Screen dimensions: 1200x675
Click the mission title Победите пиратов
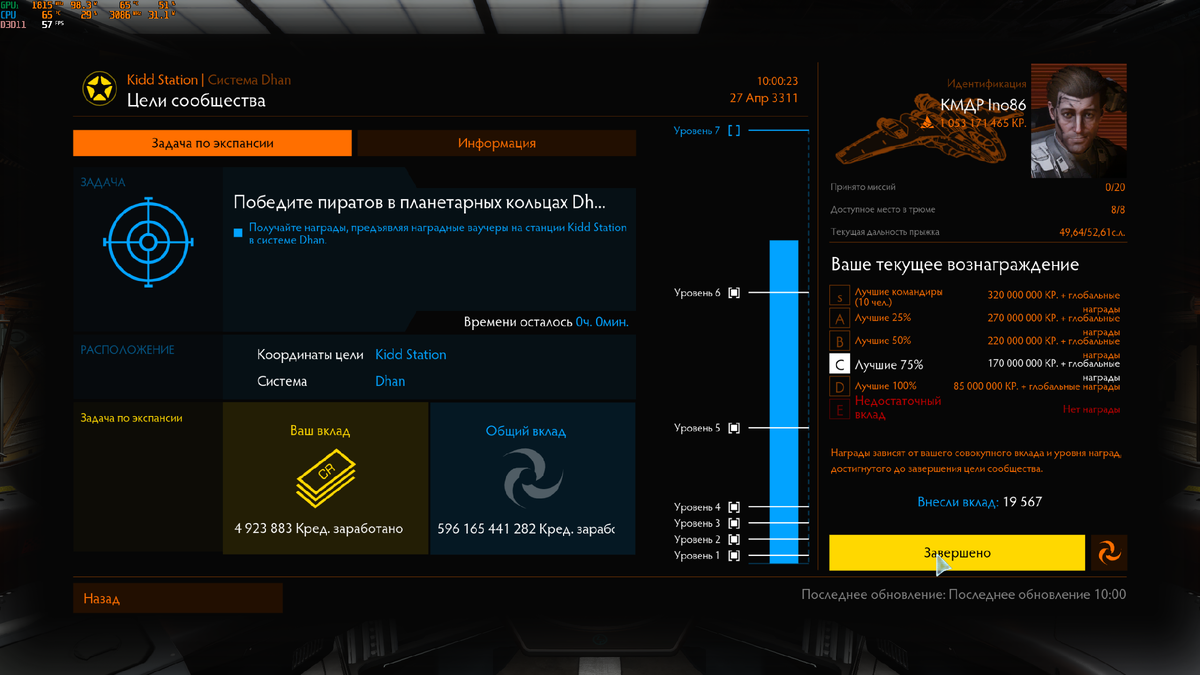419,203
